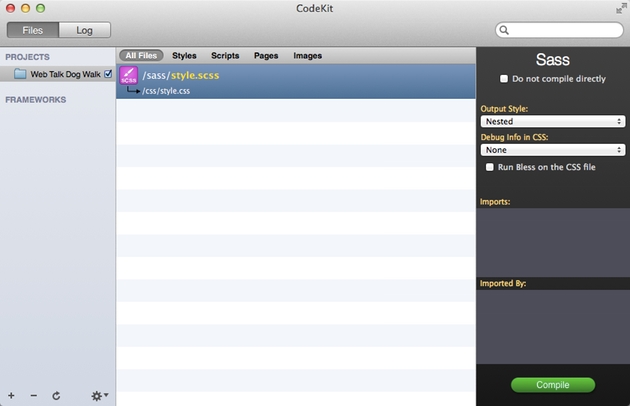630x406 pixels.
Task: Open the Output Style Nested dropdown
Action: tap(553, 121)
